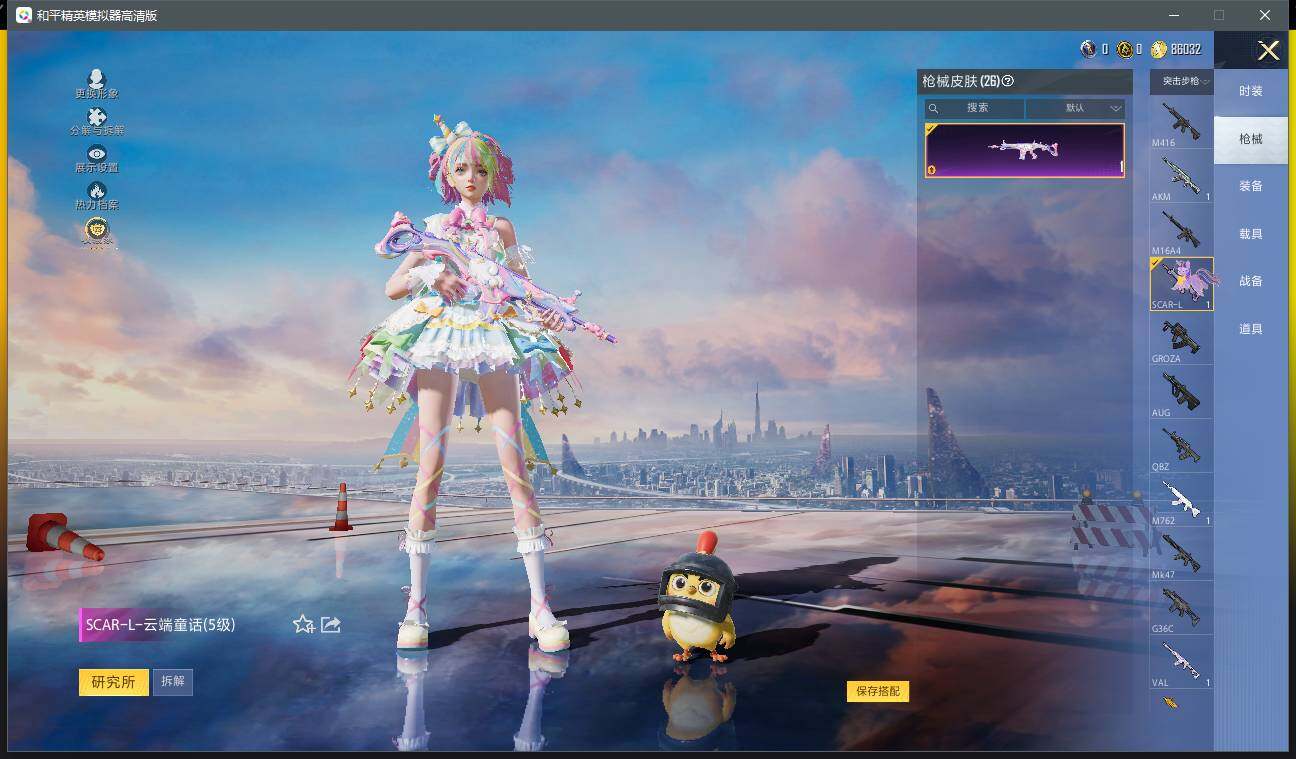Switch to the 时装 tab
1296x759 pixels.
tap(1251, 91)
